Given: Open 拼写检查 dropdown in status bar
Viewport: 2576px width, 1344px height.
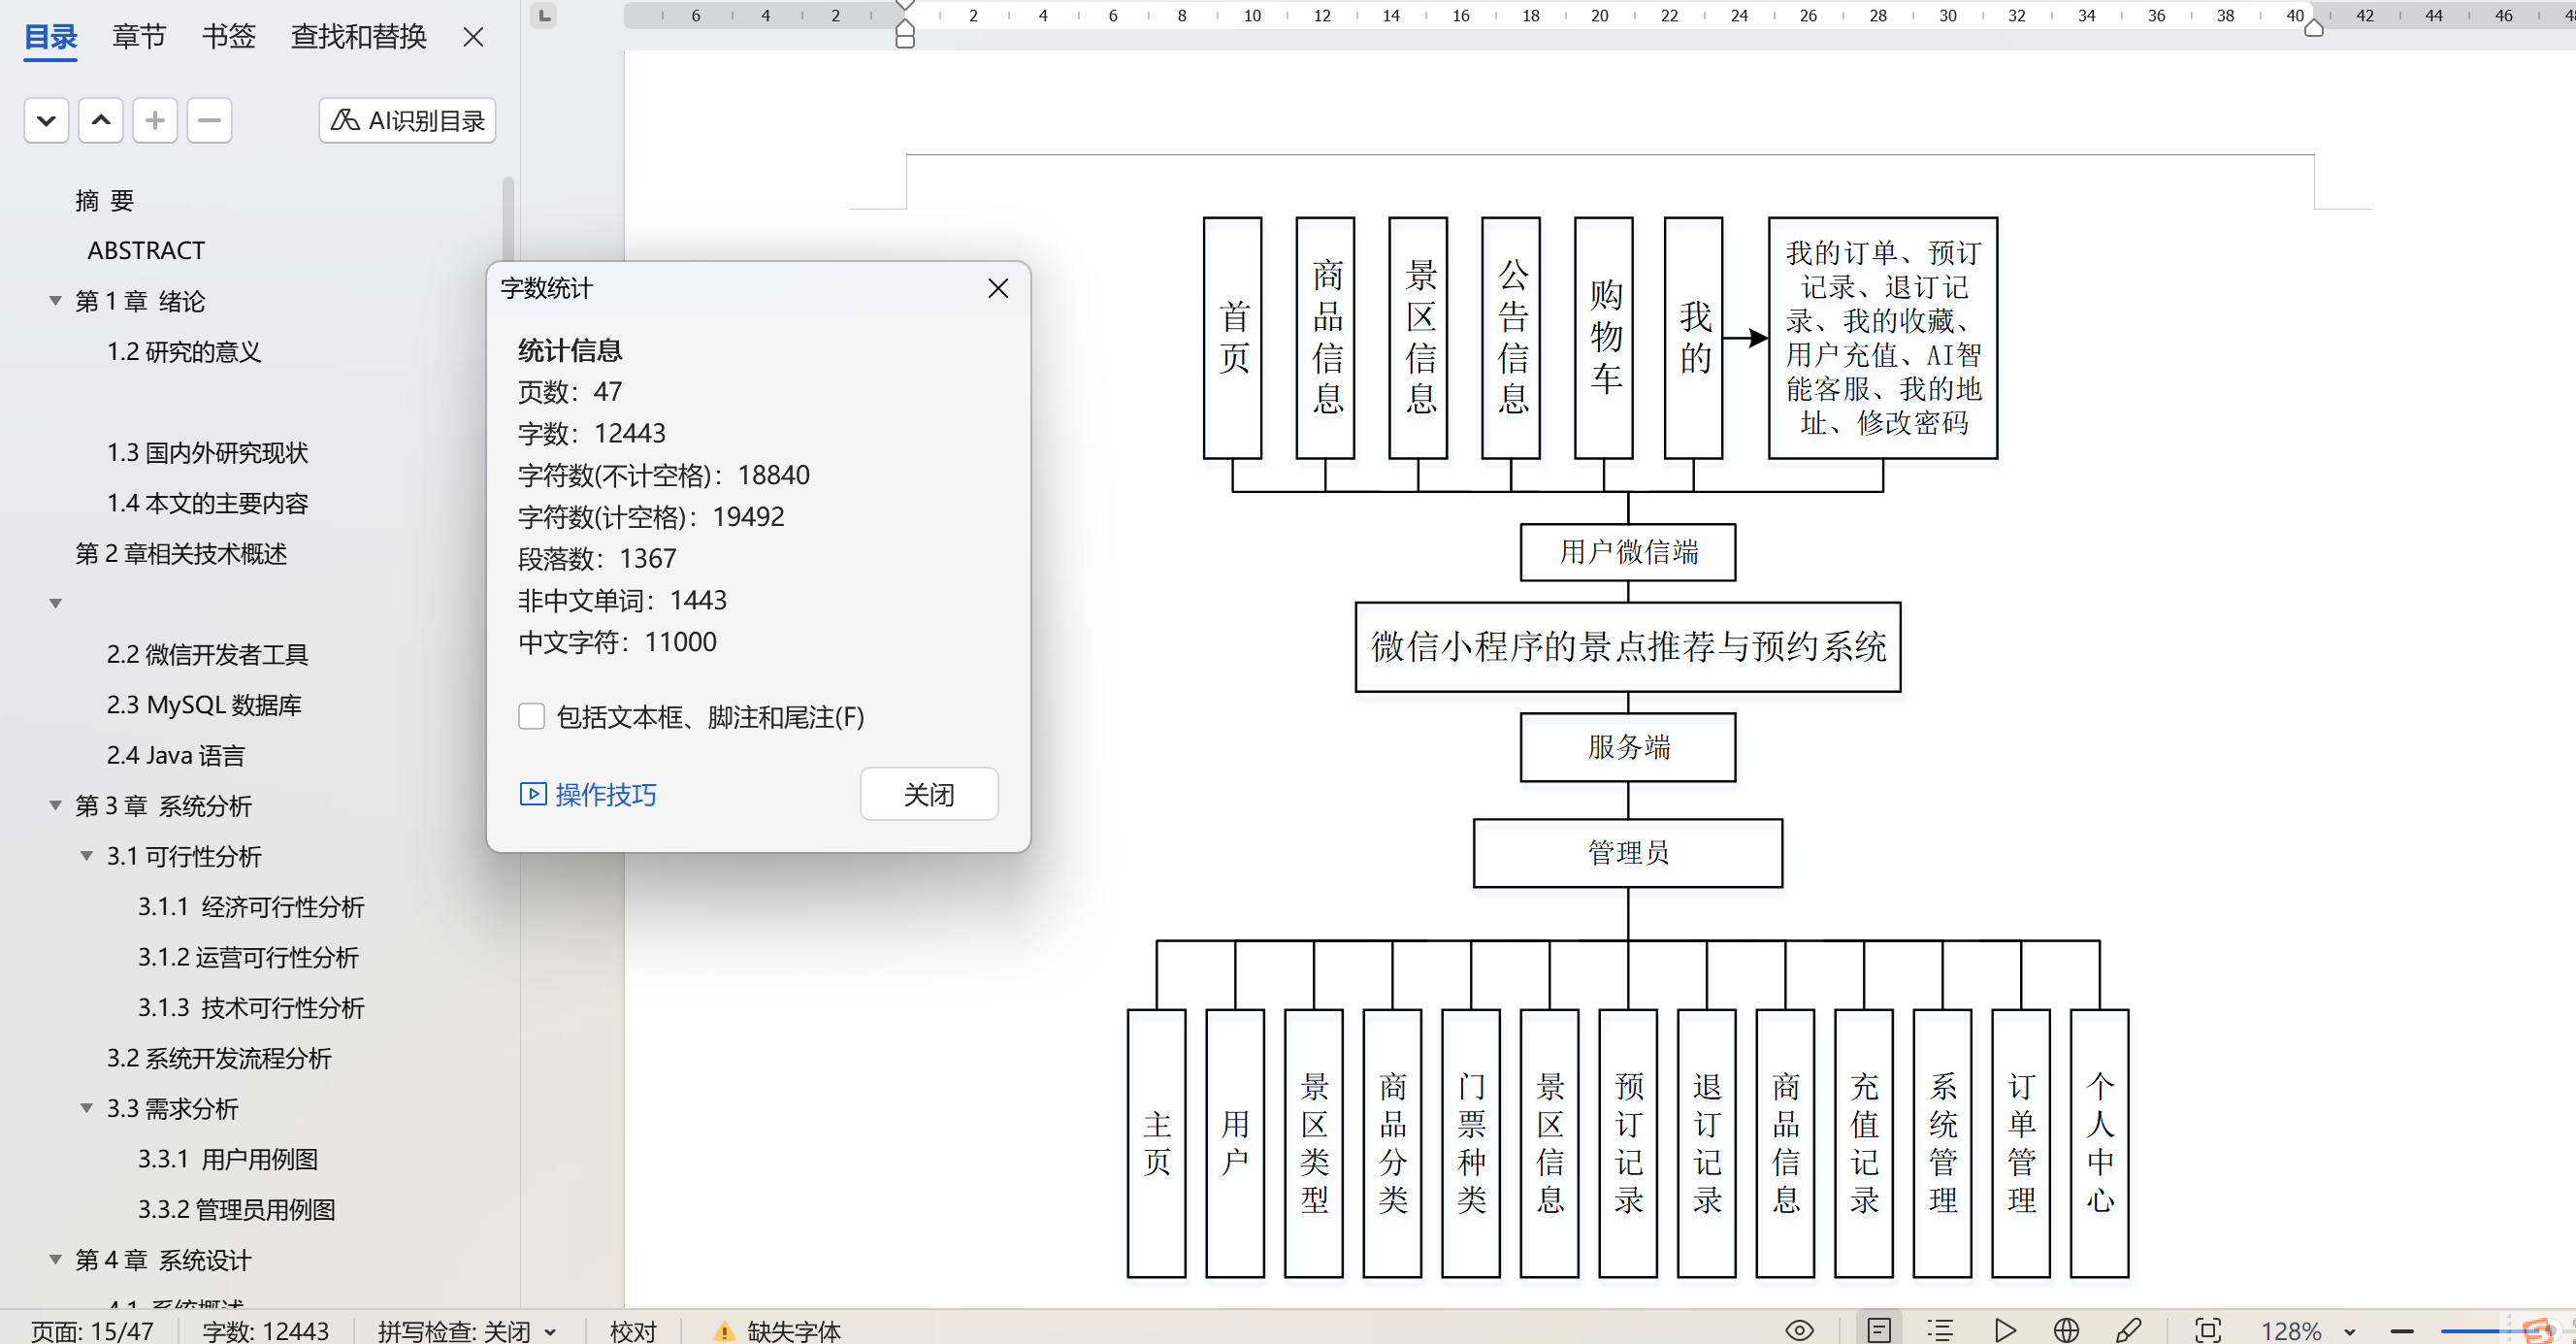Looking at the screenshot, I should pyautogui.click(x=550, y=1332).
